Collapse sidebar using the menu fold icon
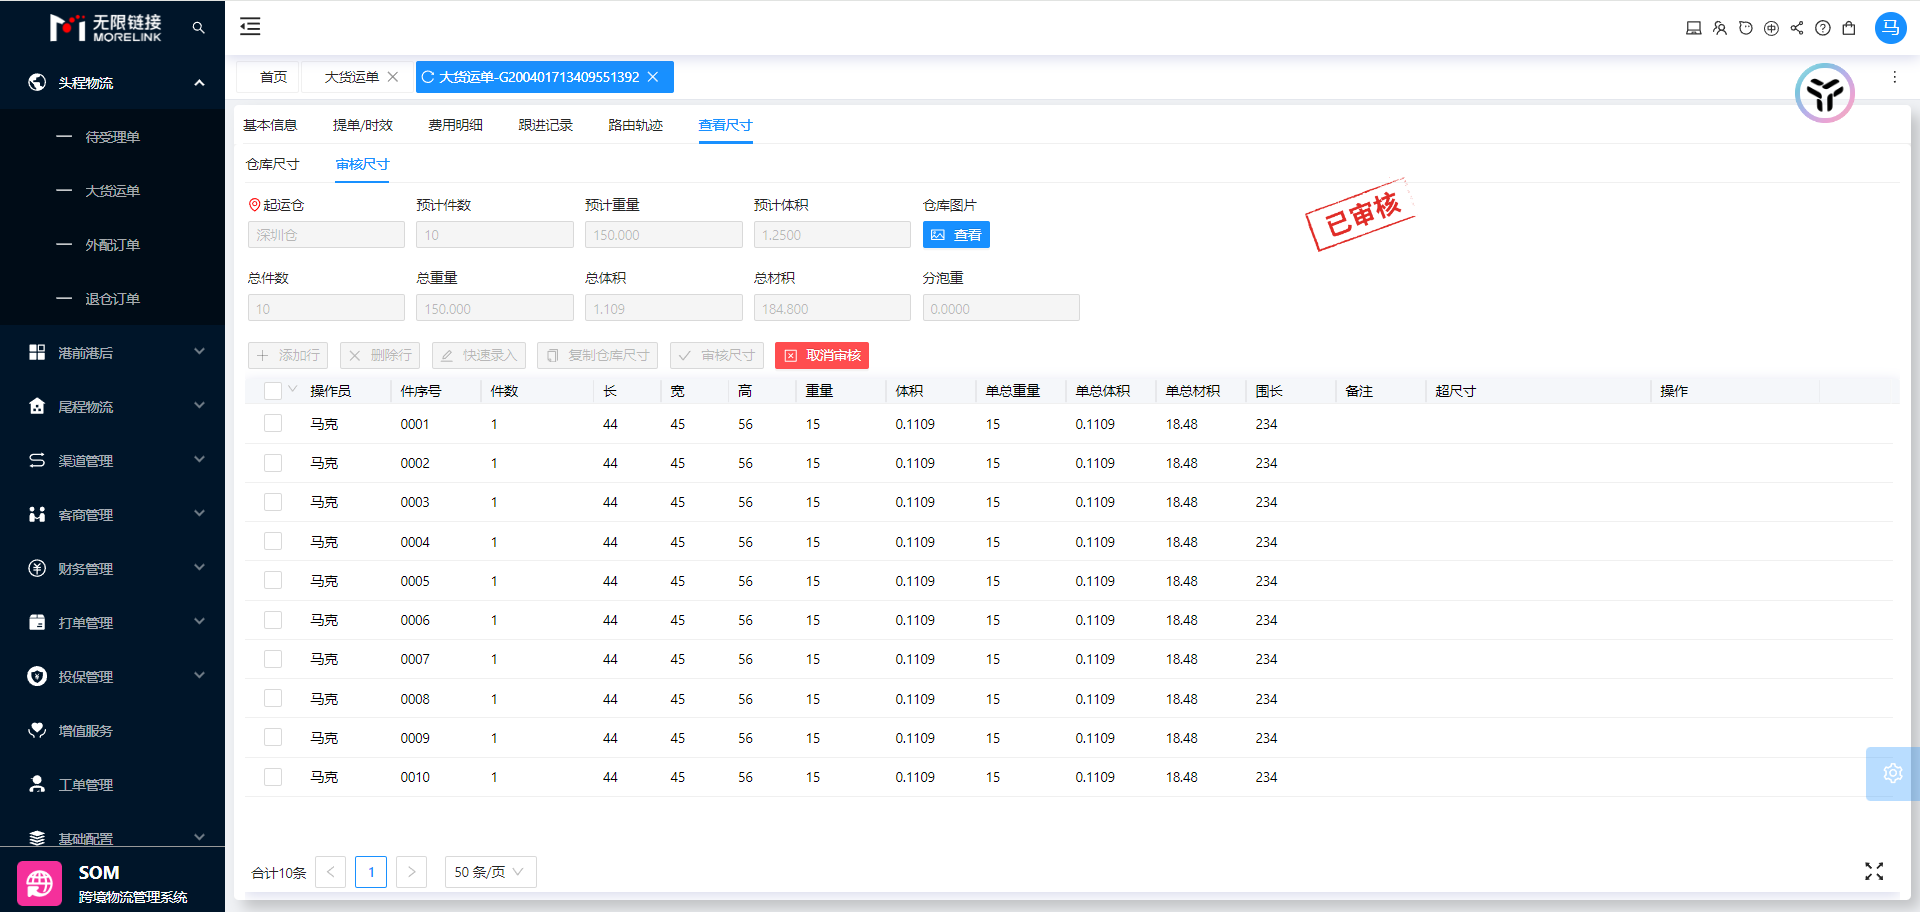 click(250, 27)
